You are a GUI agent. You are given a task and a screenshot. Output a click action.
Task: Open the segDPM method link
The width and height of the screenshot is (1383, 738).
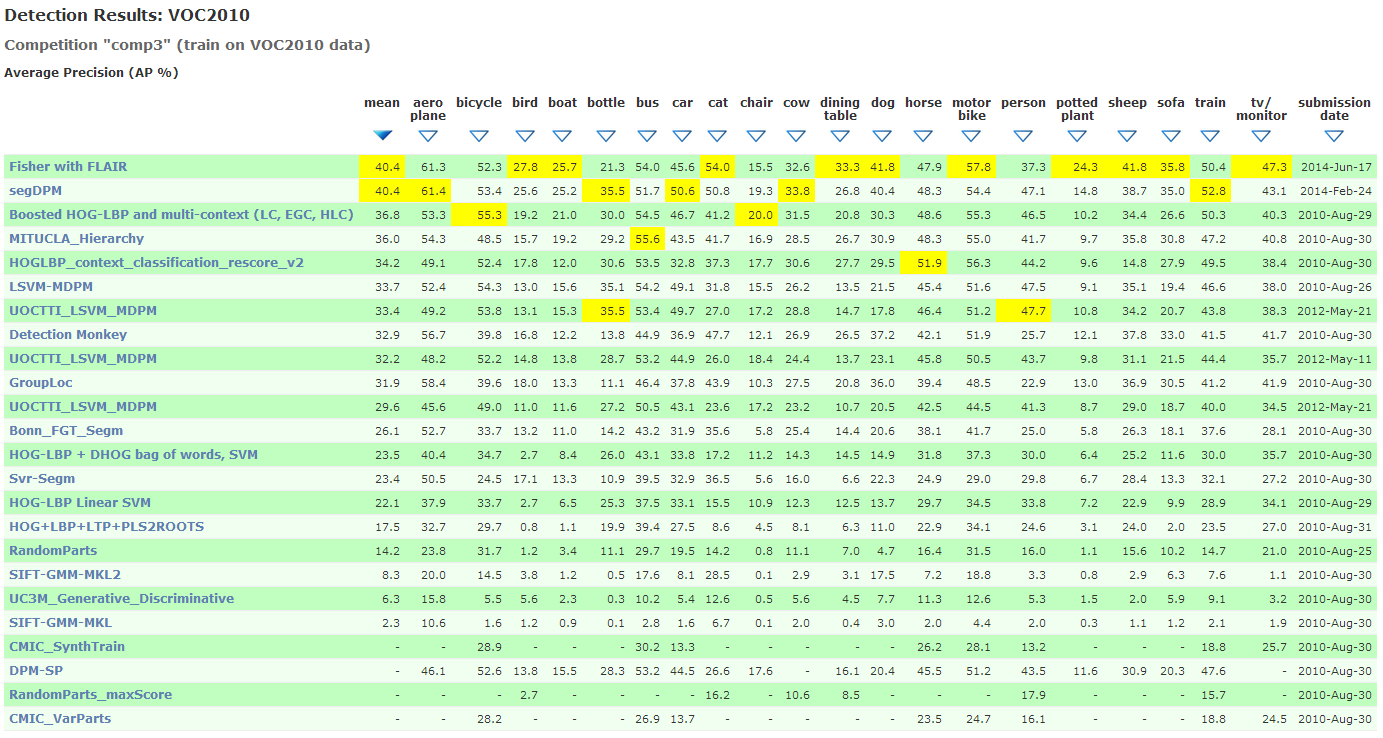coord(35,191)
